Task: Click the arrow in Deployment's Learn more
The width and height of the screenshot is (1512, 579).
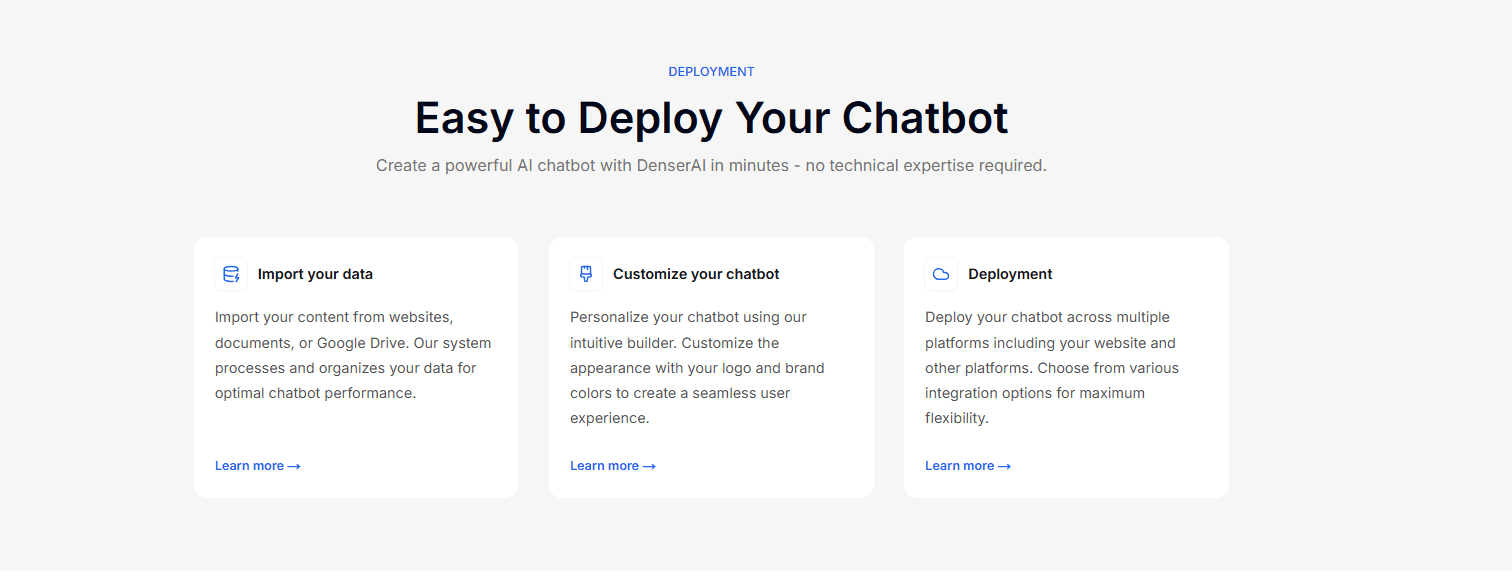Action: pos(1004,465)
